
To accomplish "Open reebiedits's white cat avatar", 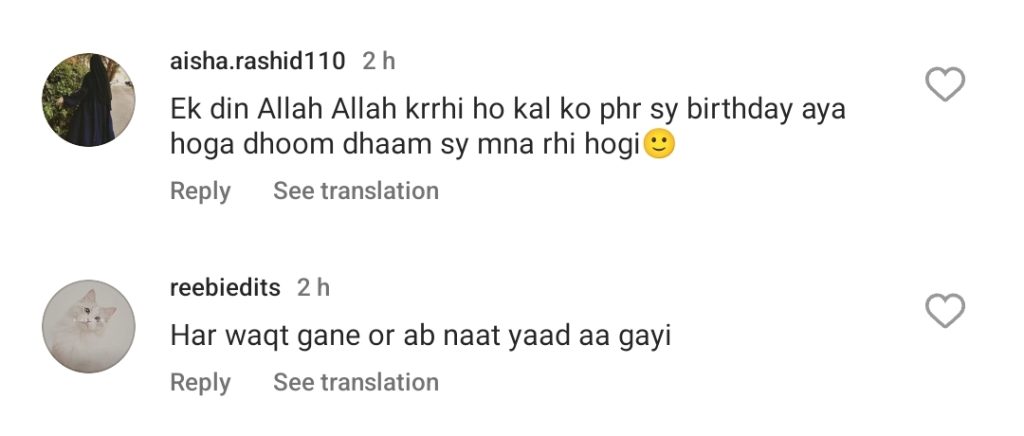I will (x=88, y=326).
